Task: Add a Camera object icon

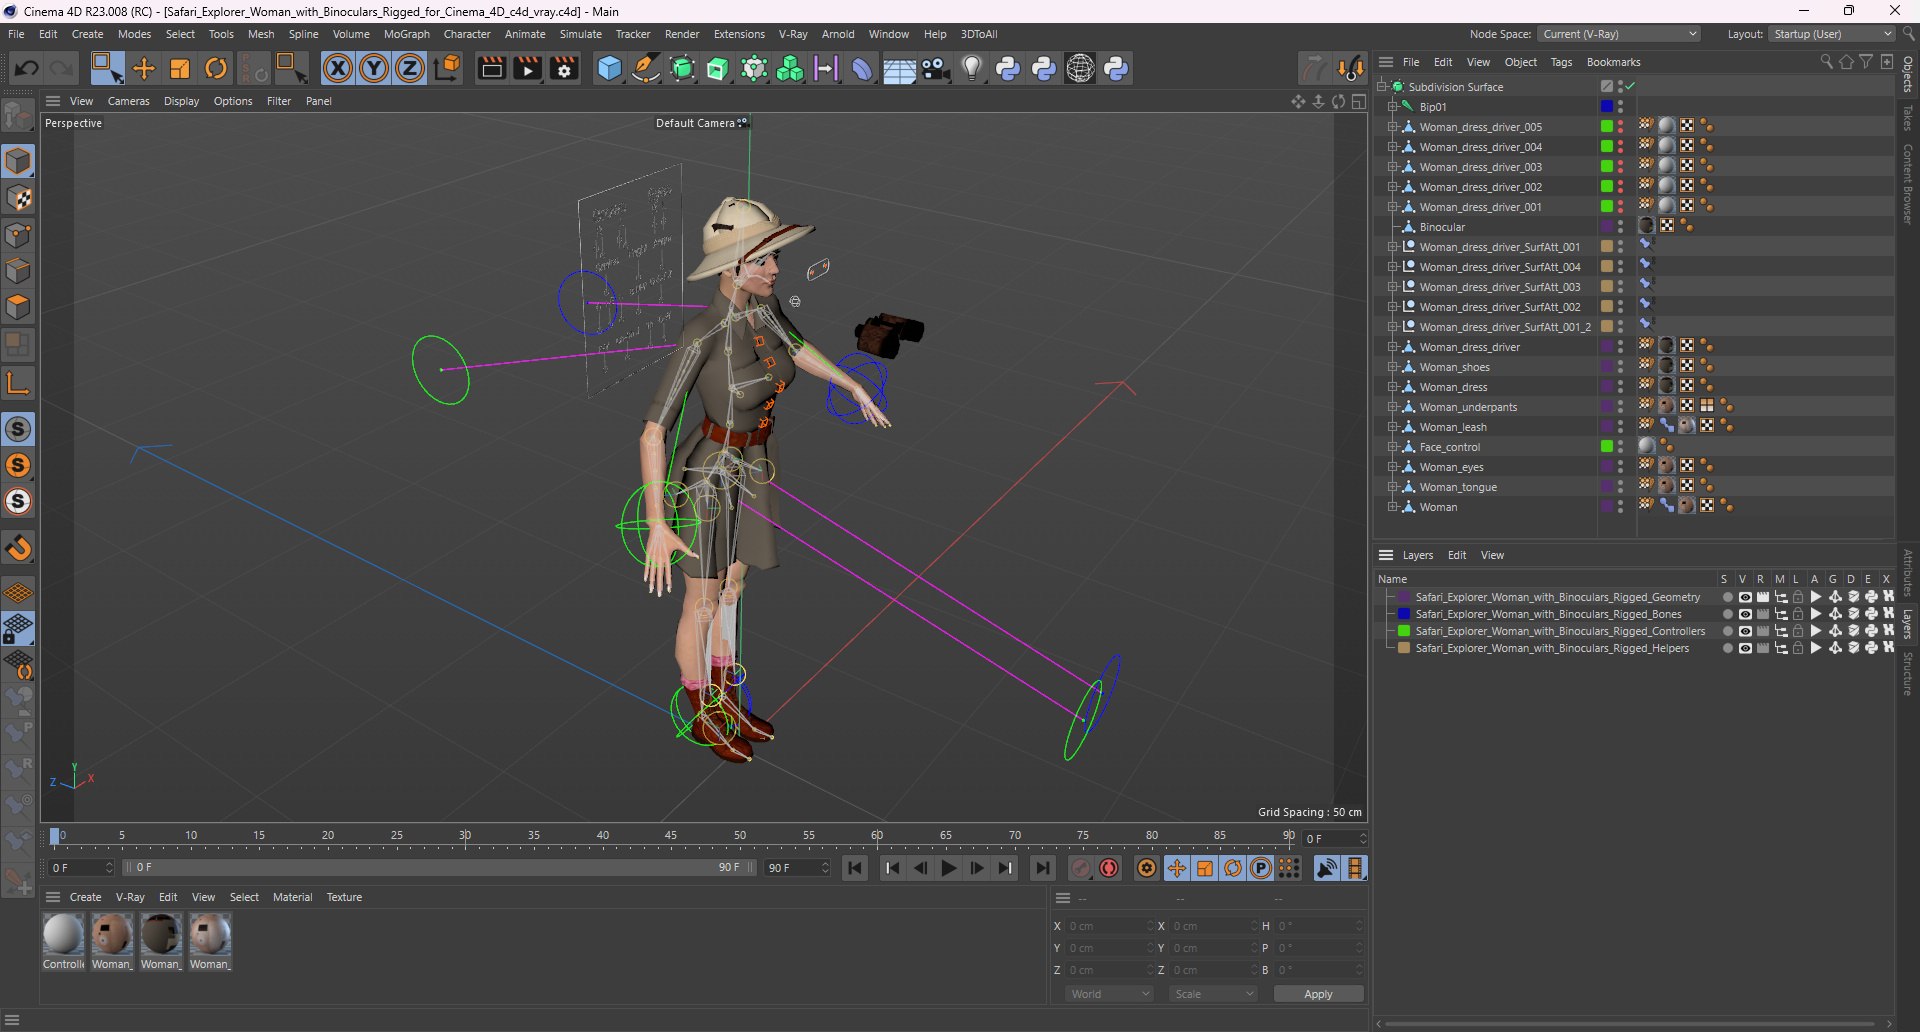Action: point(936,68)
